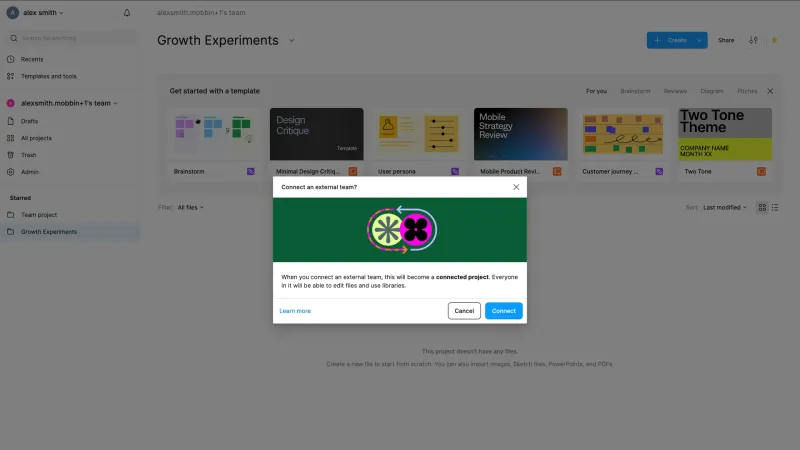Select the Pitches template tab
This screenshot has height=450, width=800.
[747, 91]
